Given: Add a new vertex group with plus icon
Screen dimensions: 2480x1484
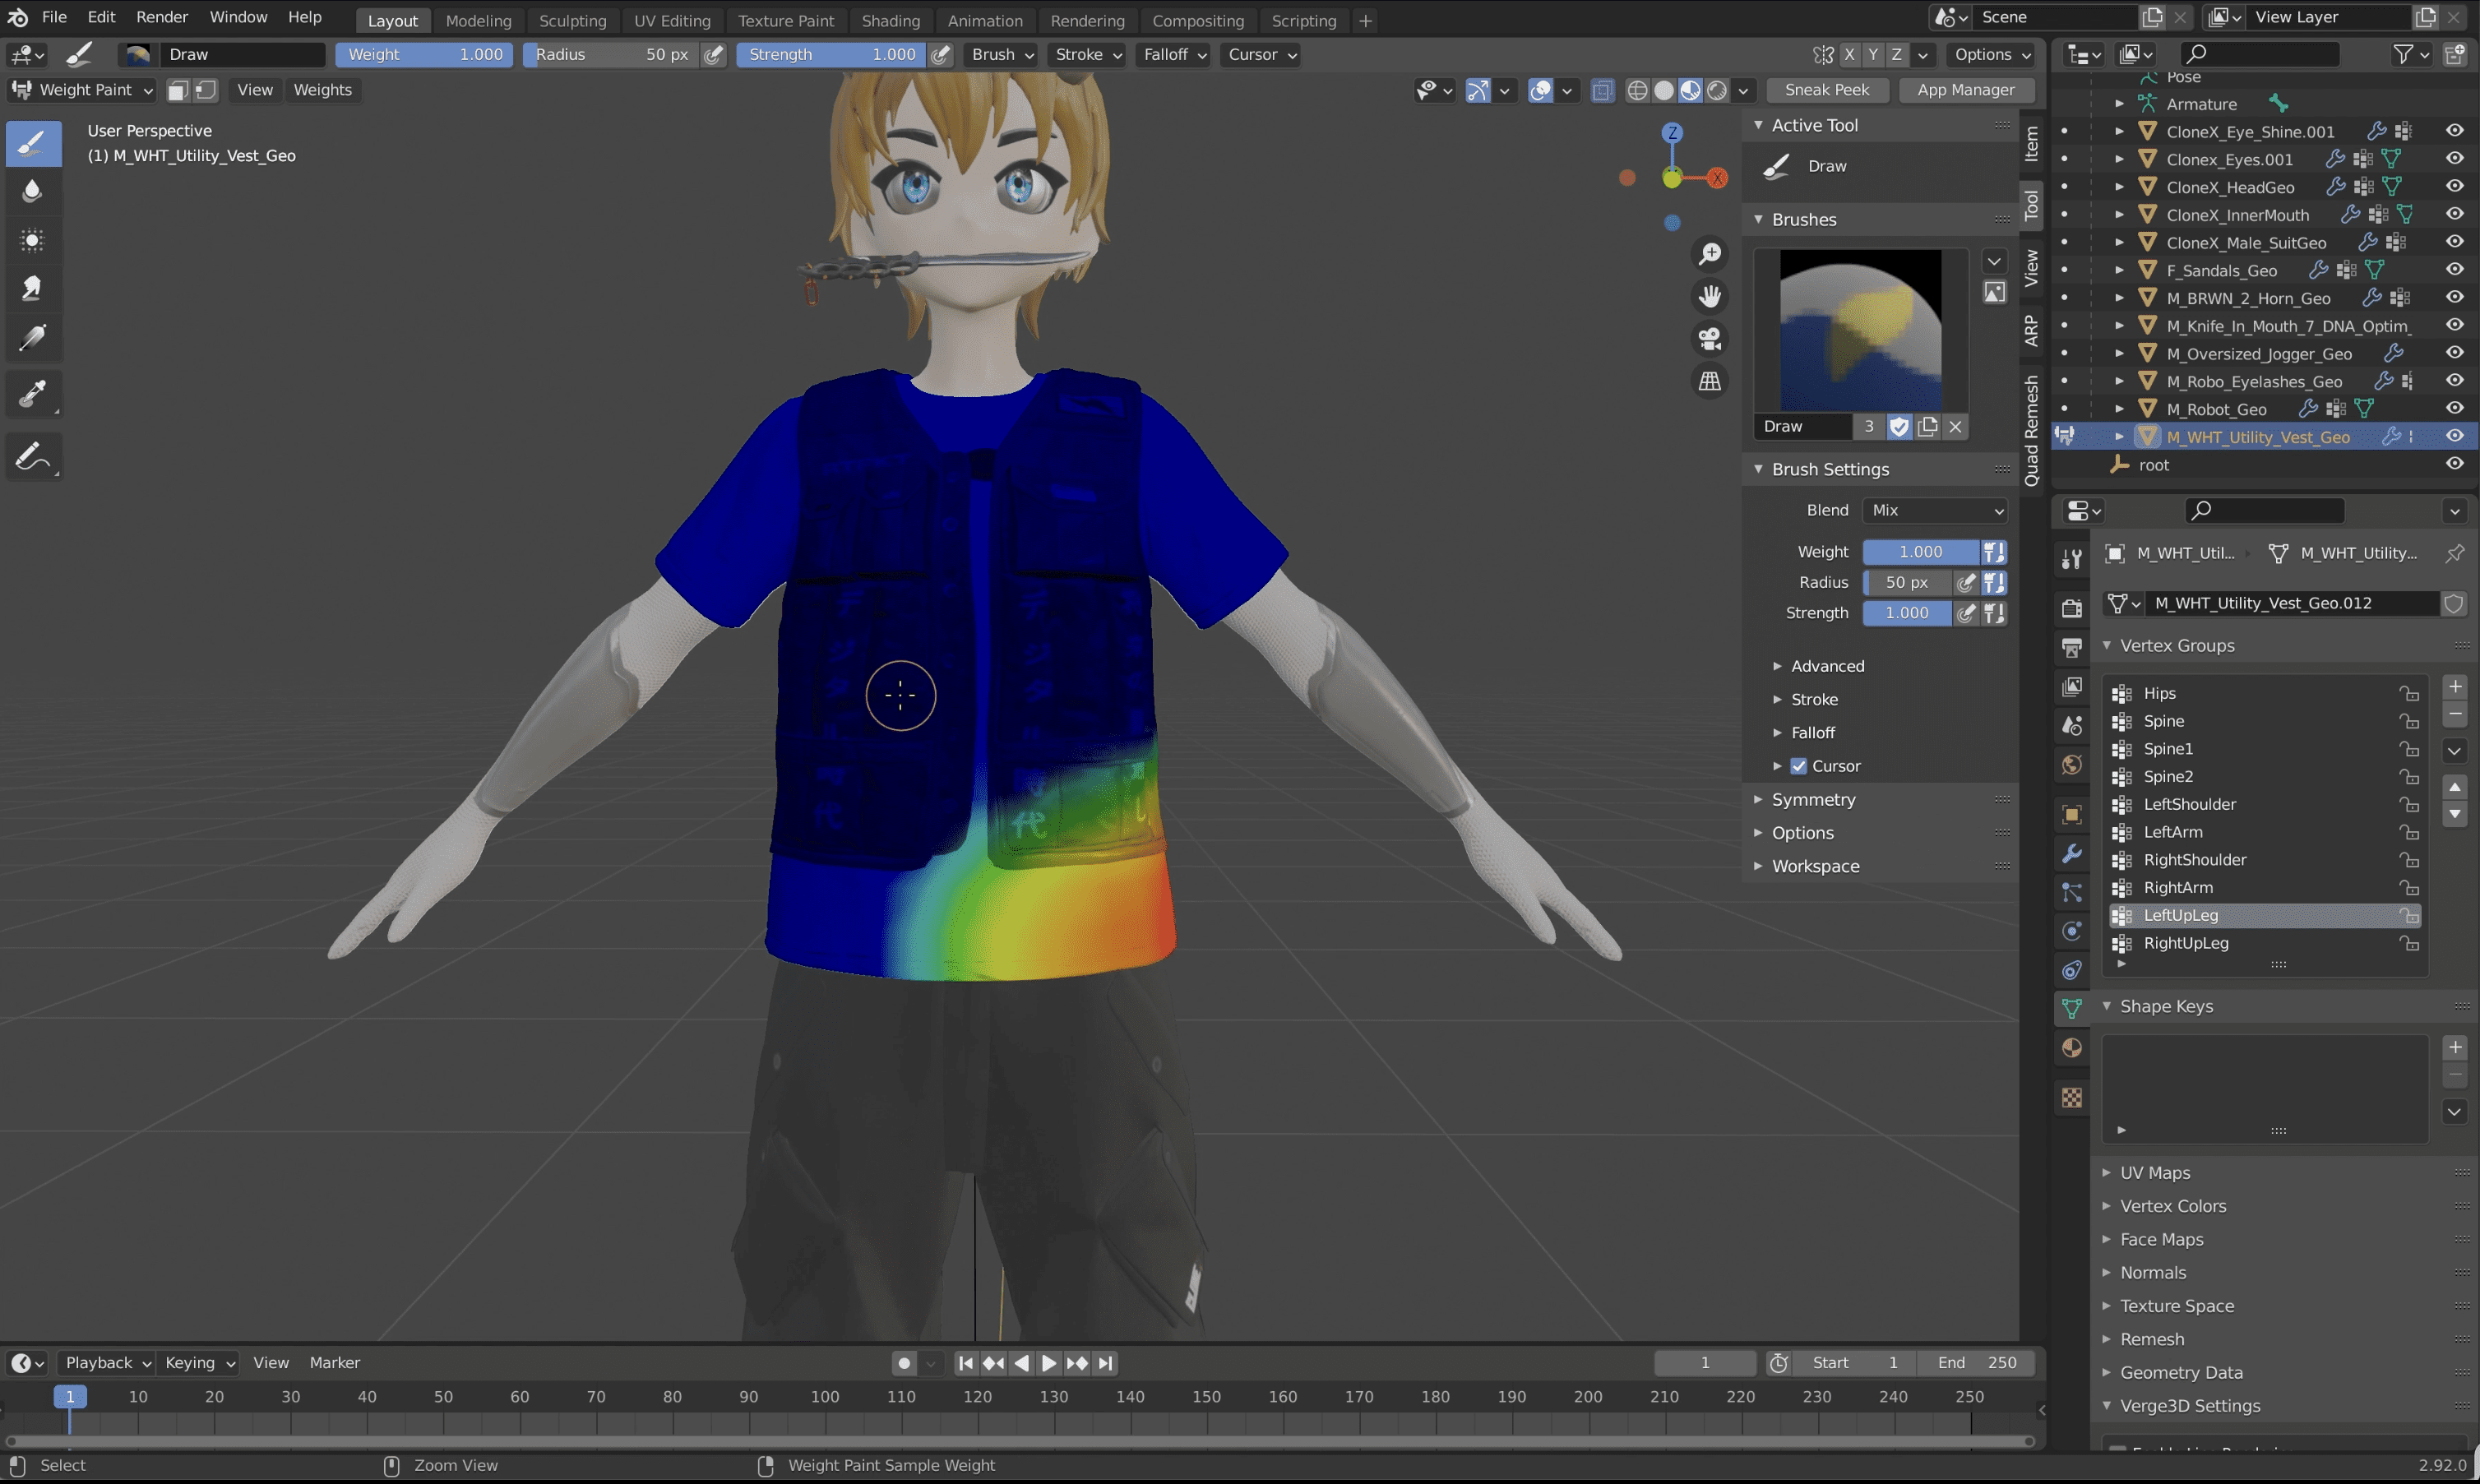Looking at the screenshot, I should (2455, 686).
